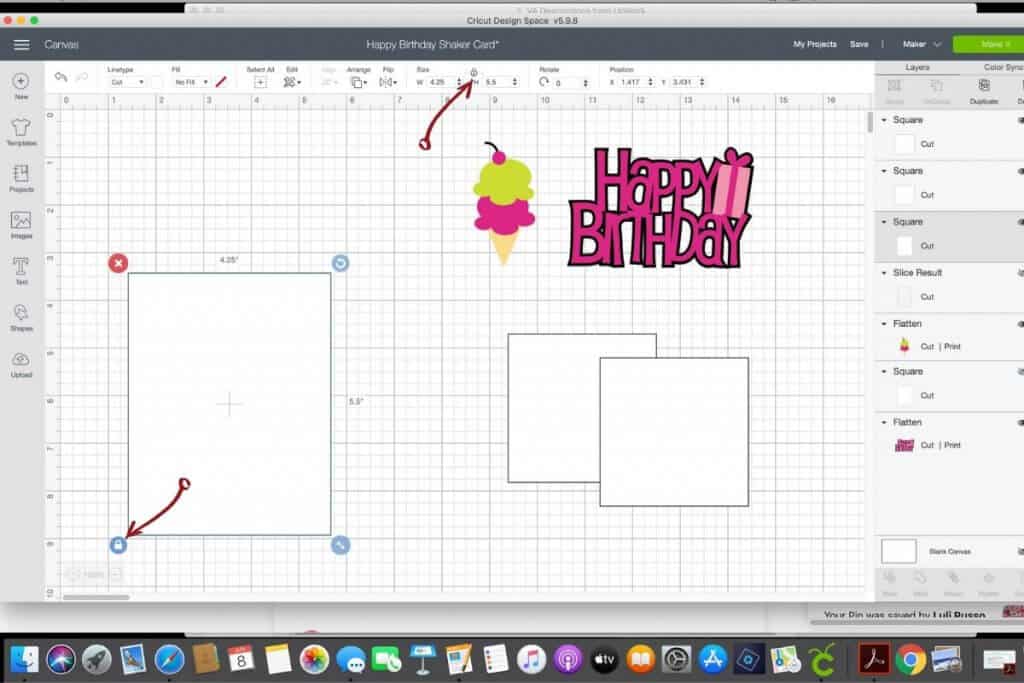This screenshot has height=683, width=1024.
Task: Open the Images library
Action: pos(21,220)
